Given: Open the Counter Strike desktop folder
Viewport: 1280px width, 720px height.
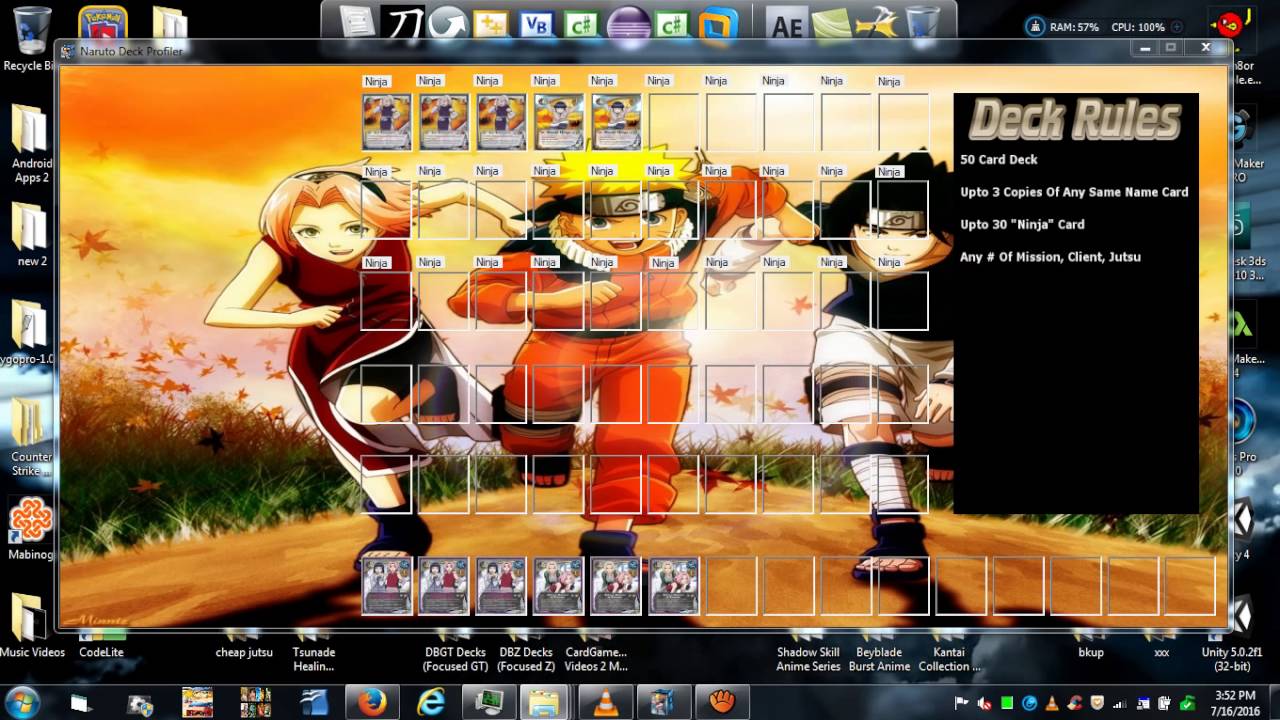Looking at the screenshot, I should click(x=31, y=437).
